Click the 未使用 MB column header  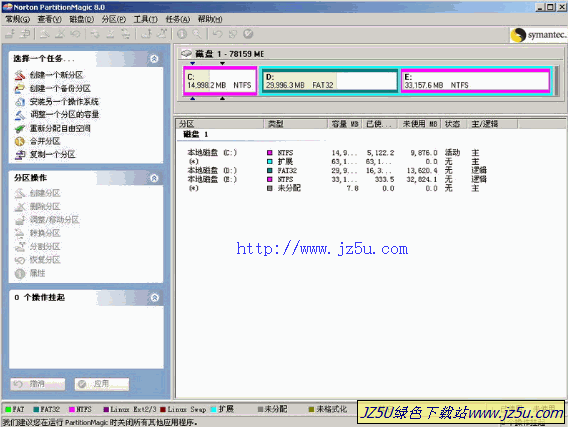point(419,124)
